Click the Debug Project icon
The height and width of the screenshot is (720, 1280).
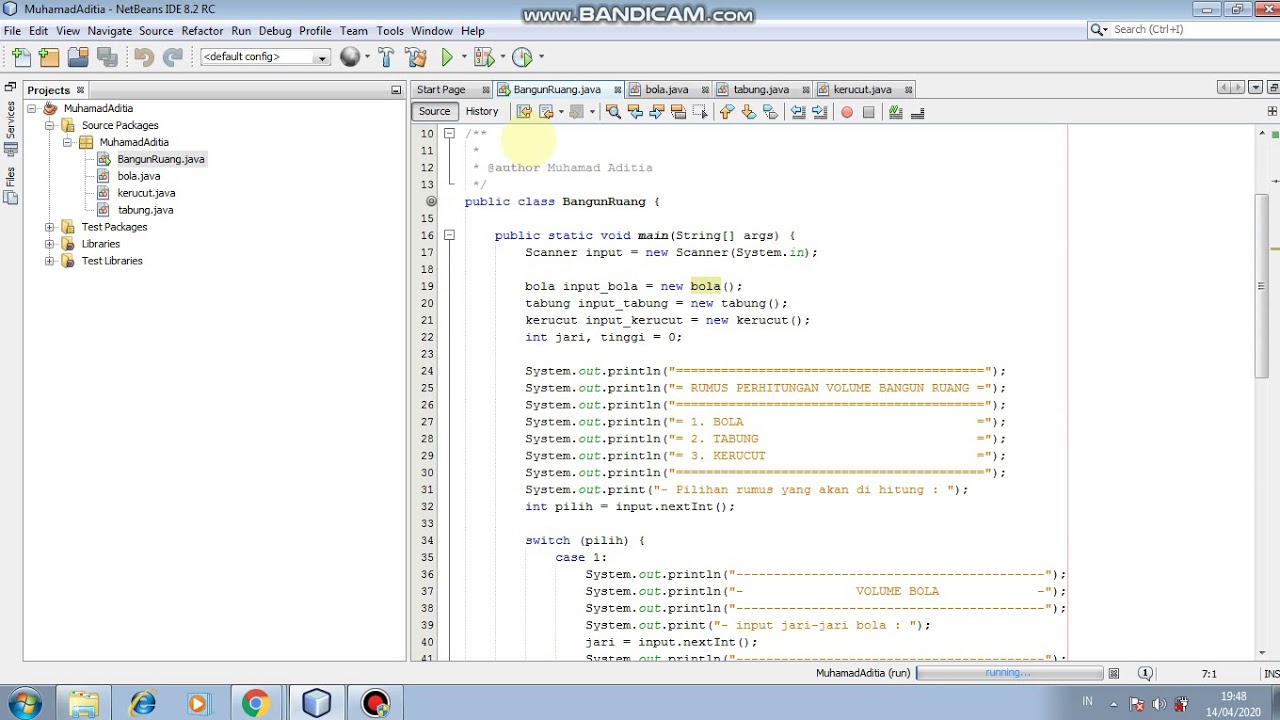(x=484, y=58)
